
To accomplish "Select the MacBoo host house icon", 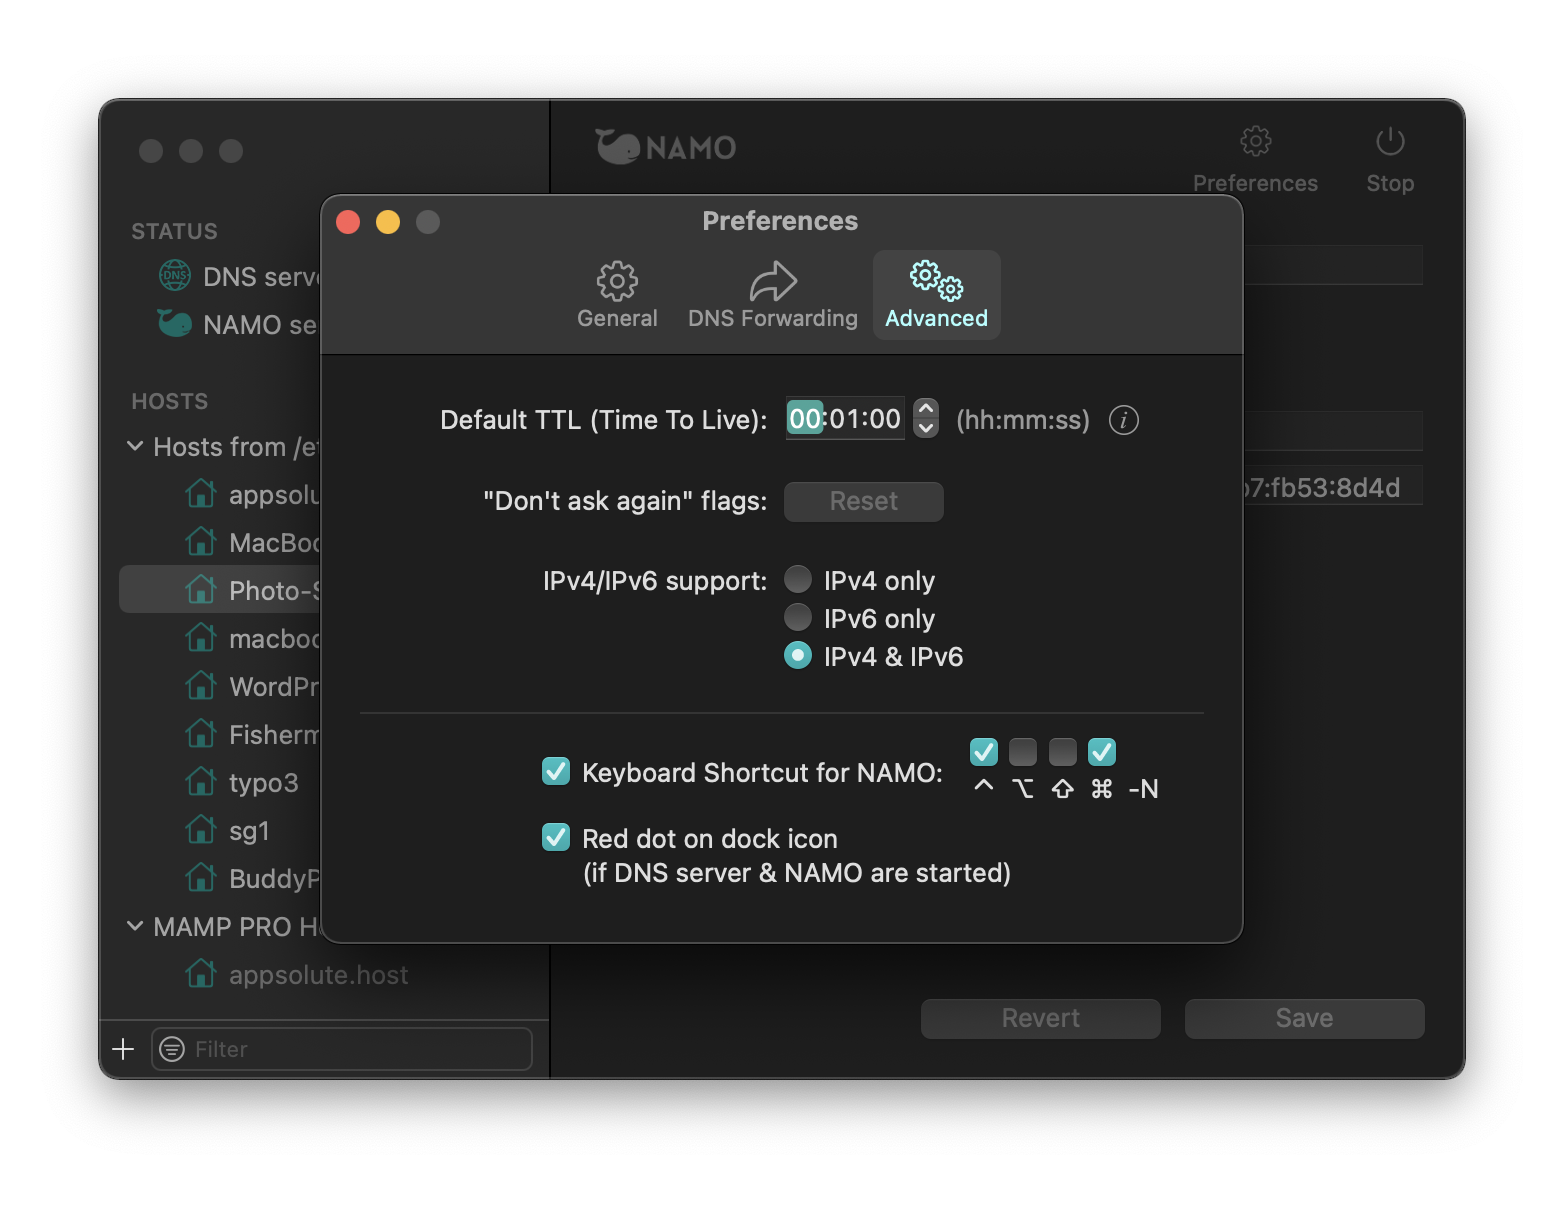I will 201,541.
